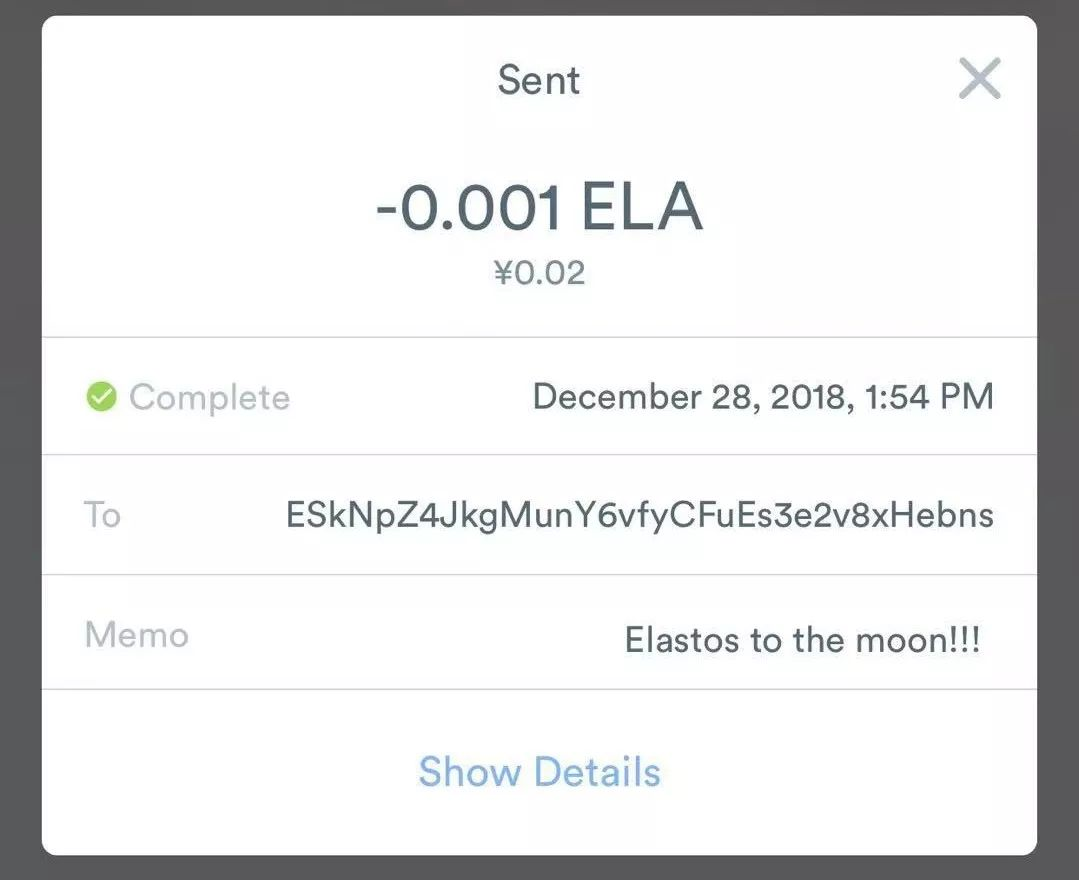This screenshot has height=880, width=1079.
Task: Click the 'Complete' status label
Action: coord(210,398)
